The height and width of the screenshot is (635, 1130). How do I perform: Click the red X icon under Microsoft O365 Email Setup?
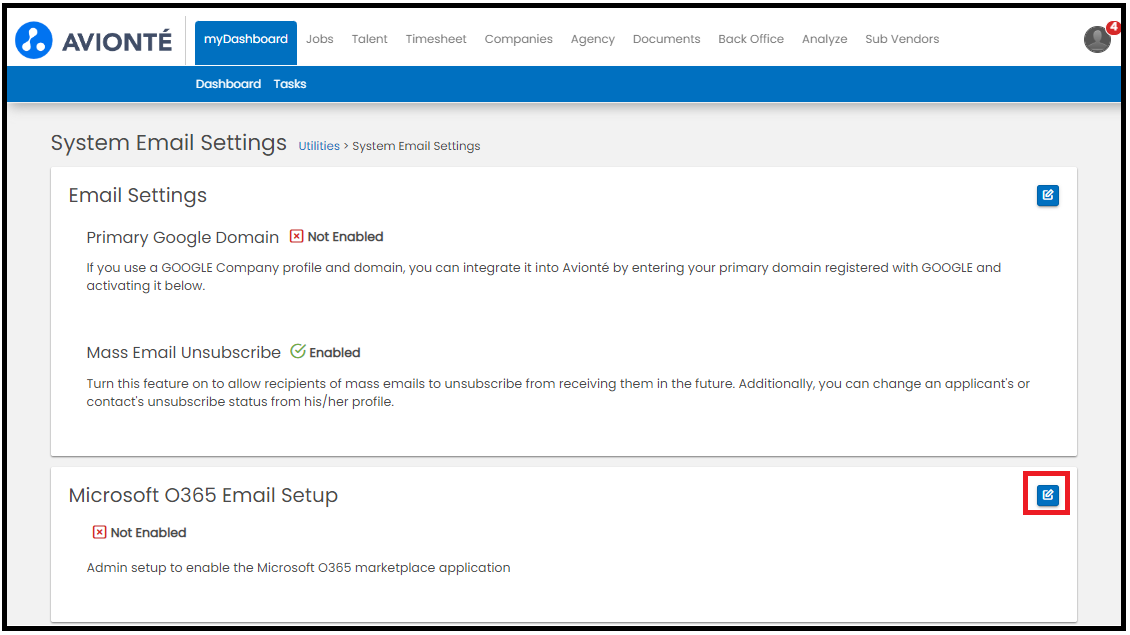click(x=99, y=533)
